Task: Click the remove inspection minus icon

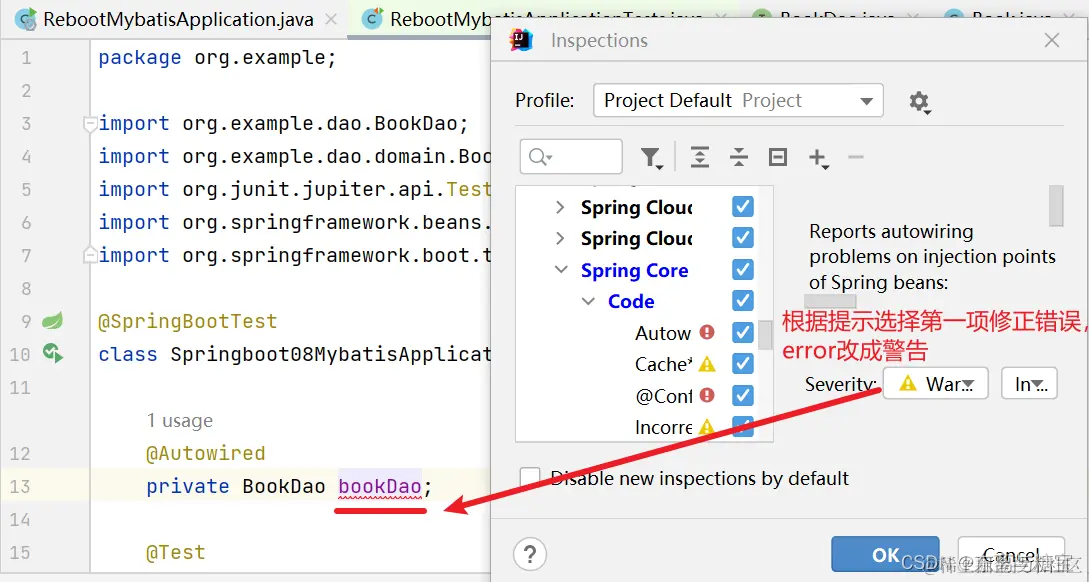Action: coord(856,158)
